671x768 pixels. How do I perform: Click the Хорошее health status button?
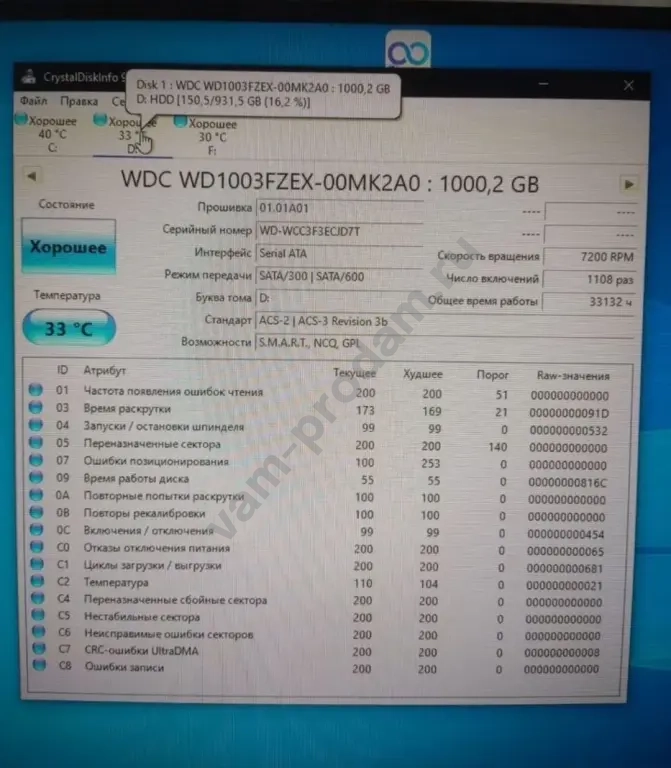pos(67,248)
